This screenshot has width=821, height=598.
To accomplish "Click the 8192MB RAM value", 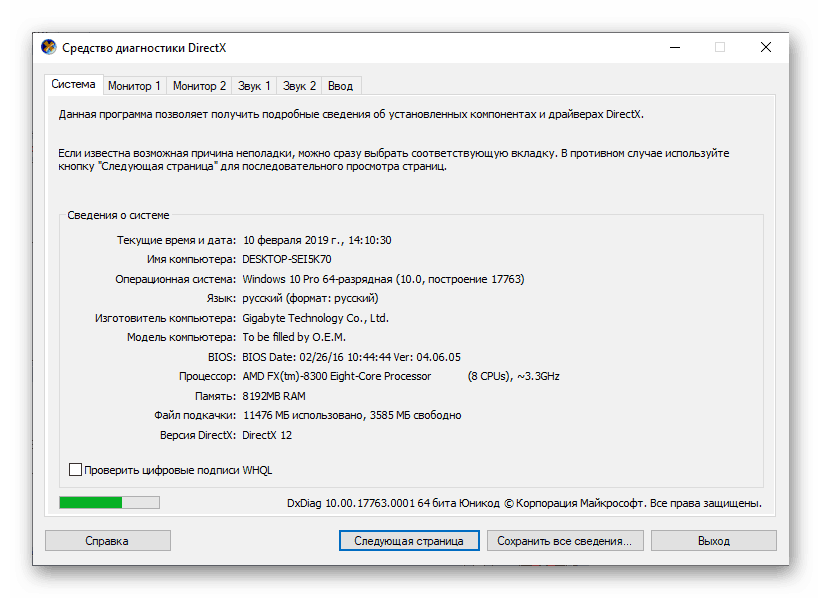I will tap(274, 396).
